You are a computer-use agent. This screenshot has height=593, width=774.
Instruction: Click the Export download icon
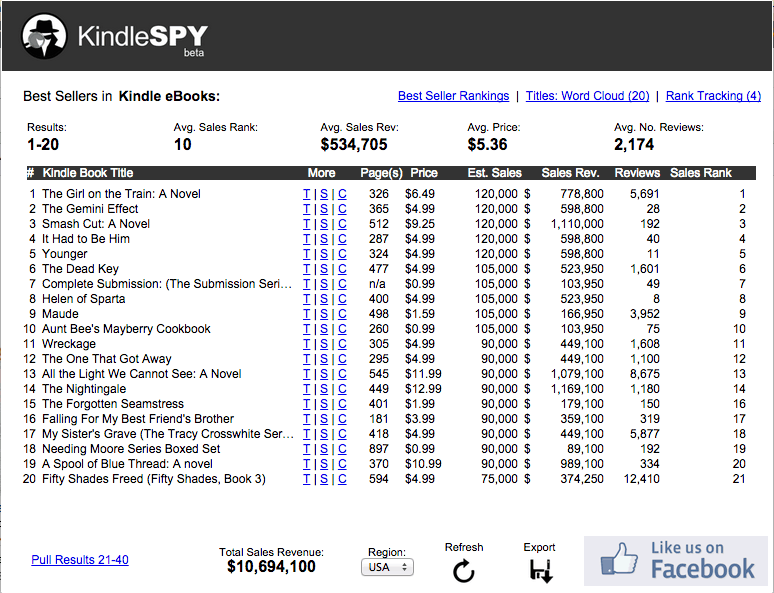(x=541, y=571)
